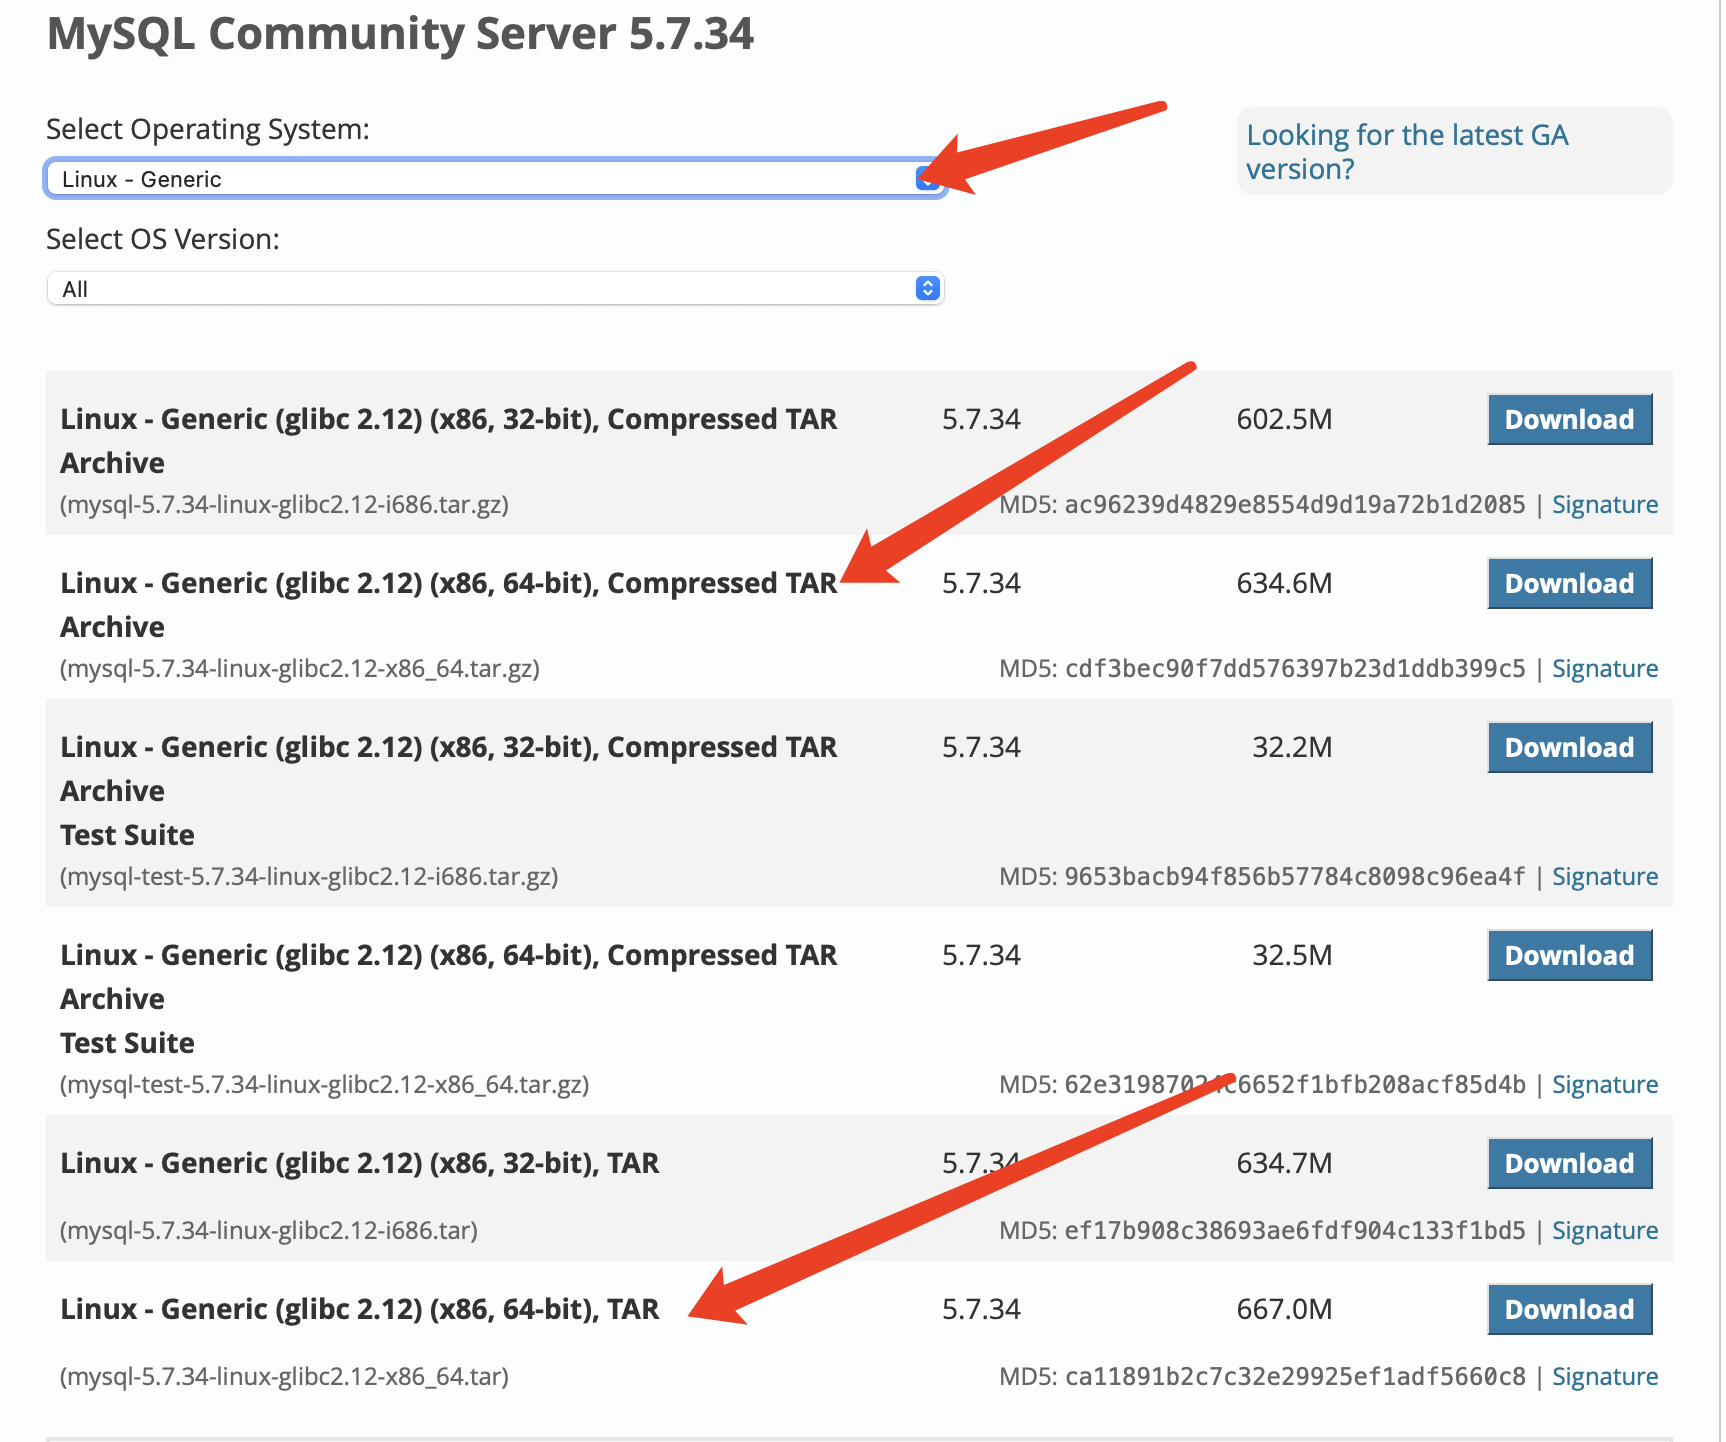Click the MD5 value ef17b908c38693ae6fdf904c133f1bd5

point(1295,1231)
